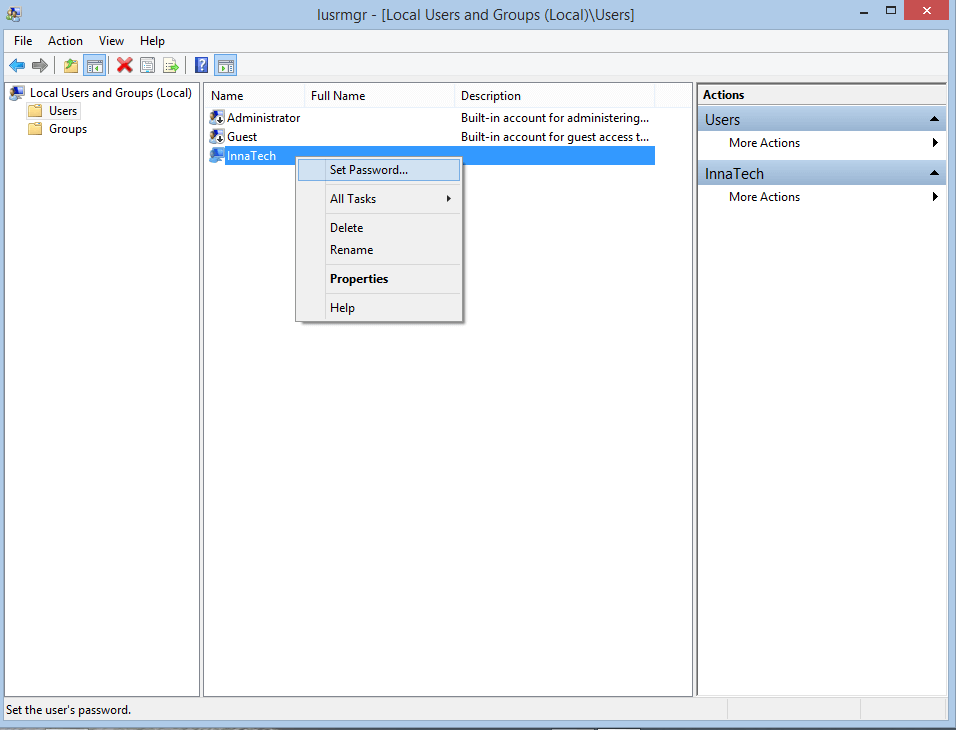The width and height of the screenshot is (956, 730).
Task: Toggle Show/Hide Console Tree toolbar icon
Action: click(x=94, y=66)
